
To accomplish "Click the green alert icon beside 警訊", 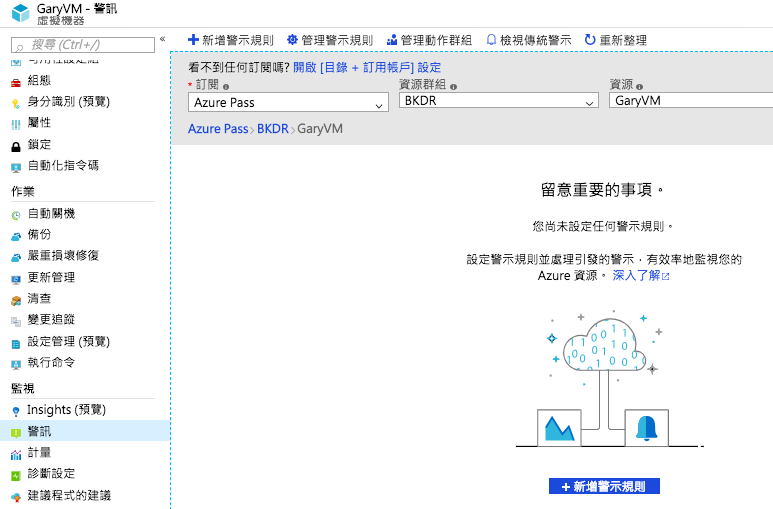I will point(16,433).
